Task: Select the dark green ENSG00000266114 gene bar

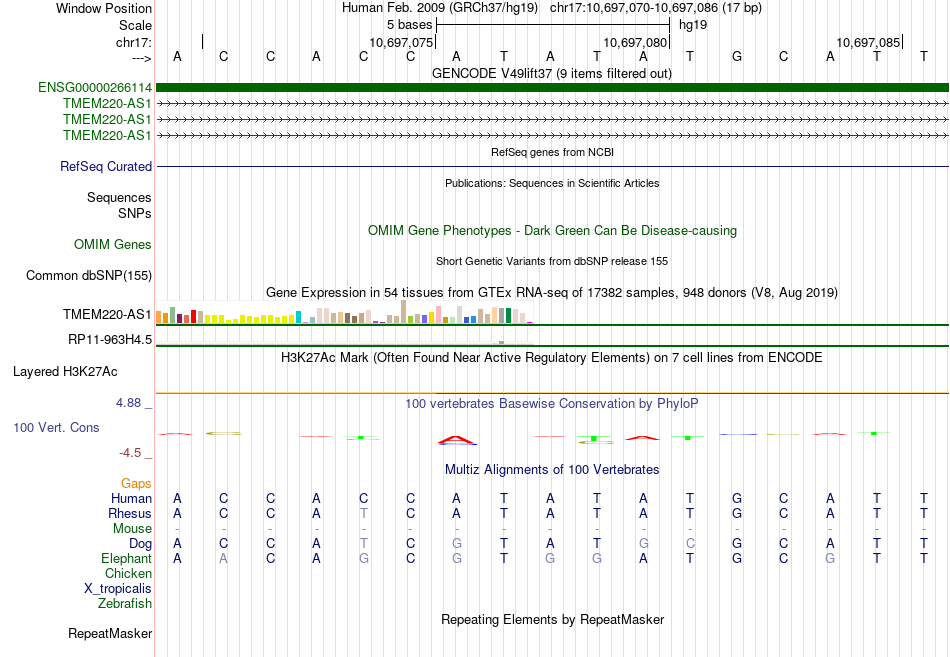Action: click(x=552, y=88)
